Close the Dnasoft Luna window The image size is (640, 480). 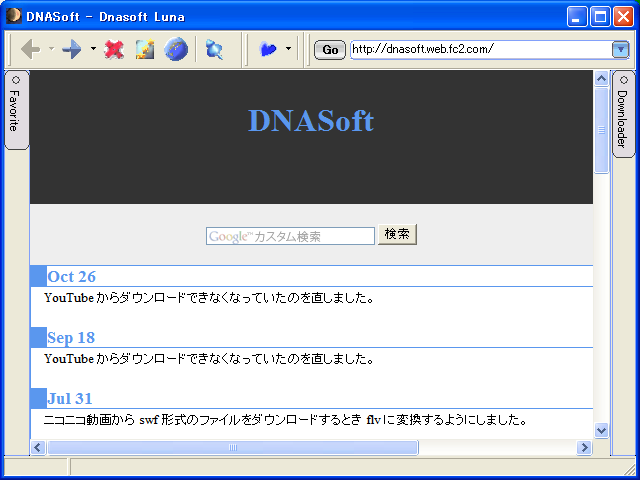tap(624, 17)
